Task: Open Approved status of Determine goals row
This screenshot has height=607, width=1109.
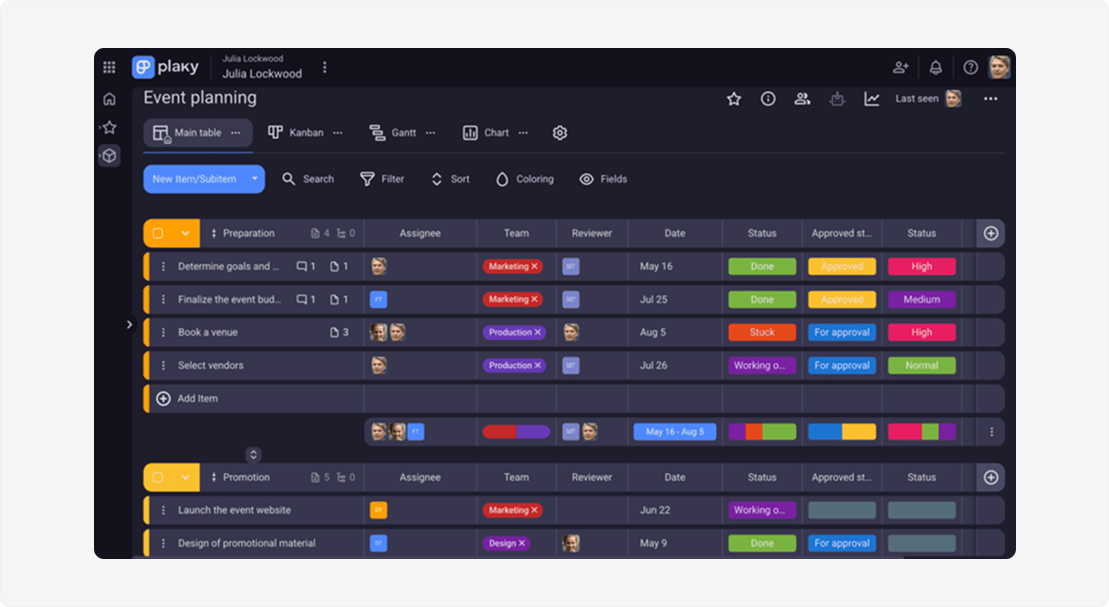Action: coord(842,267)
